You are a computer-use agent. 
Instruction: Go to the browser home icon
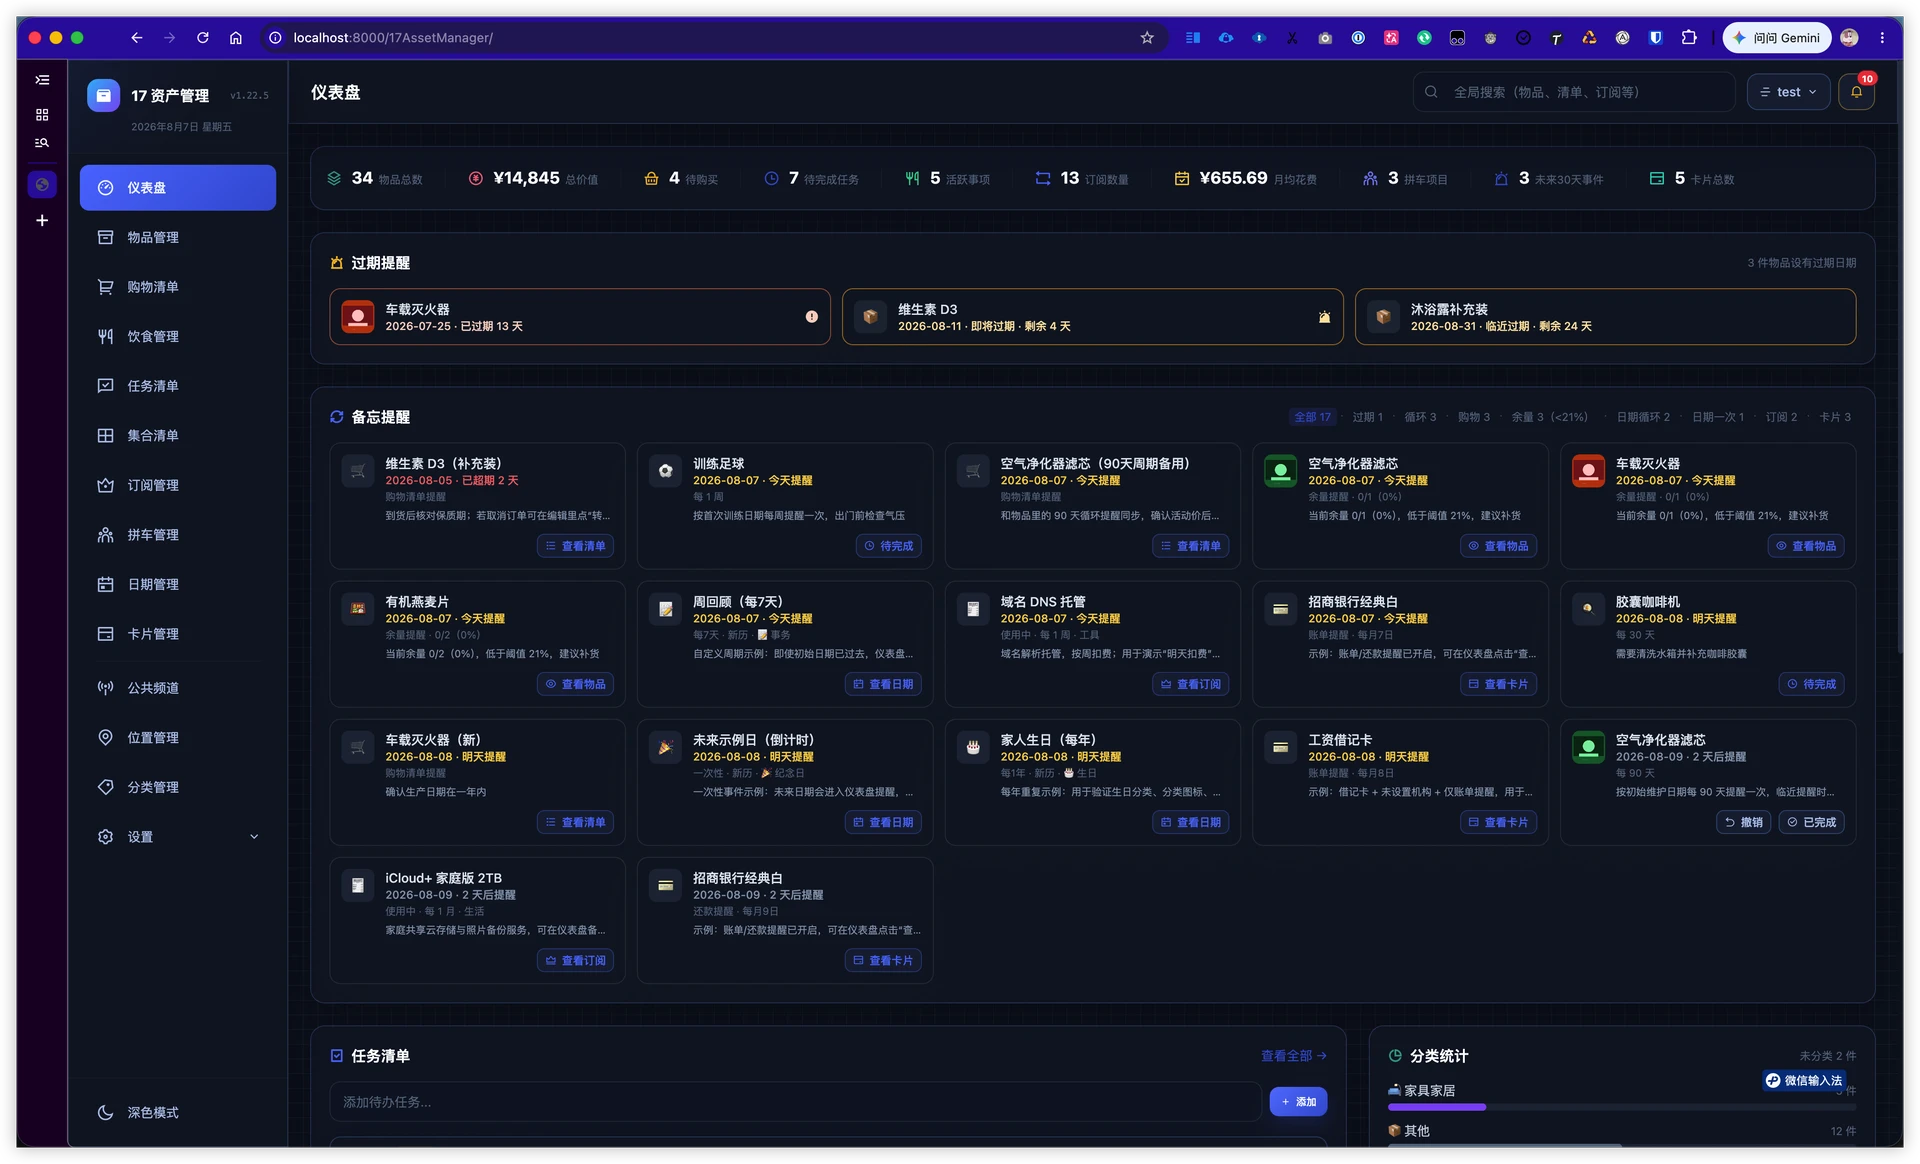236,38
